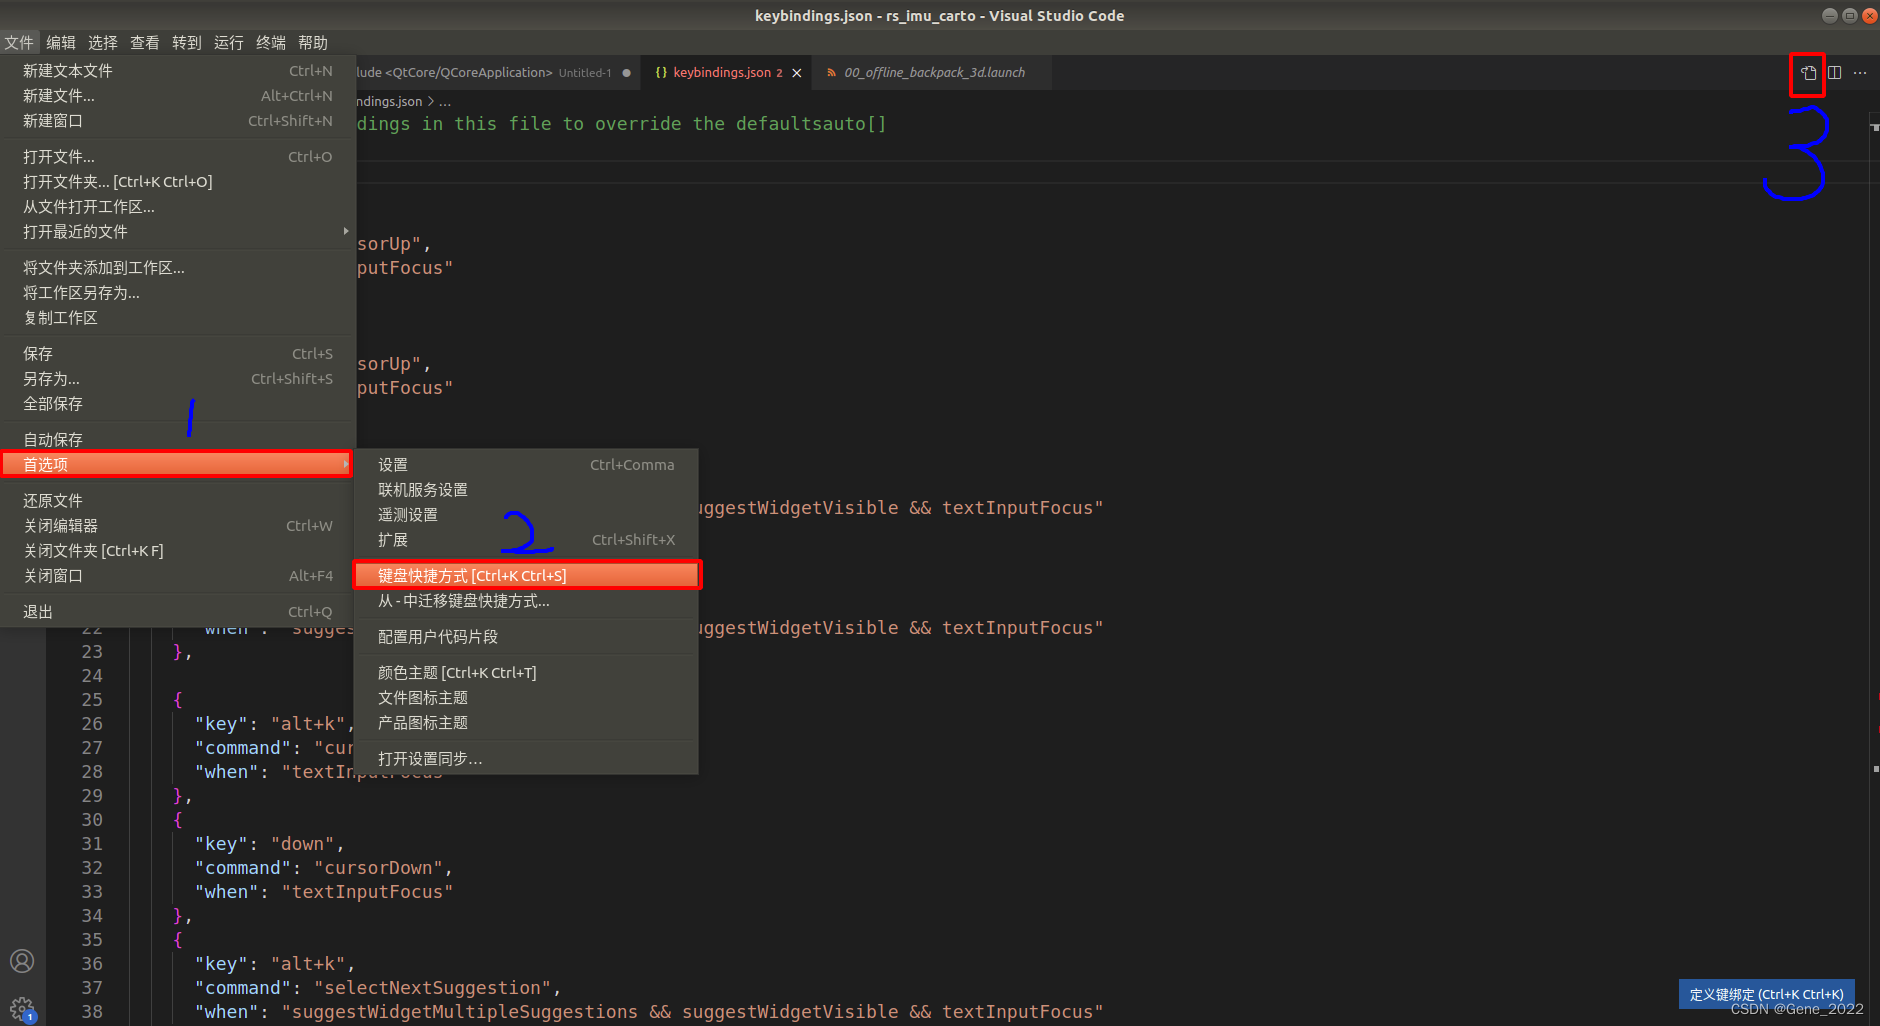Click line number 31 in the gutter
Image resolution: width=1880 pixels, height=1026 pixels.
click(92, 844)
